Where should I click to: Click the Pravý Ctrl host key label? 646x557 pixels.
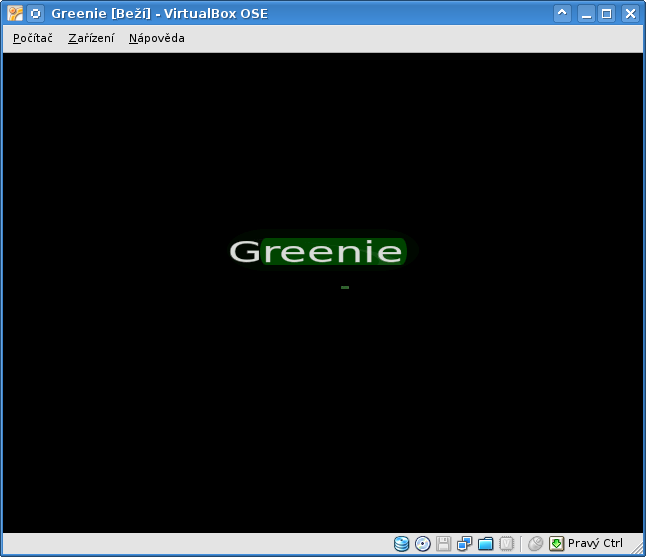[595, 543]
